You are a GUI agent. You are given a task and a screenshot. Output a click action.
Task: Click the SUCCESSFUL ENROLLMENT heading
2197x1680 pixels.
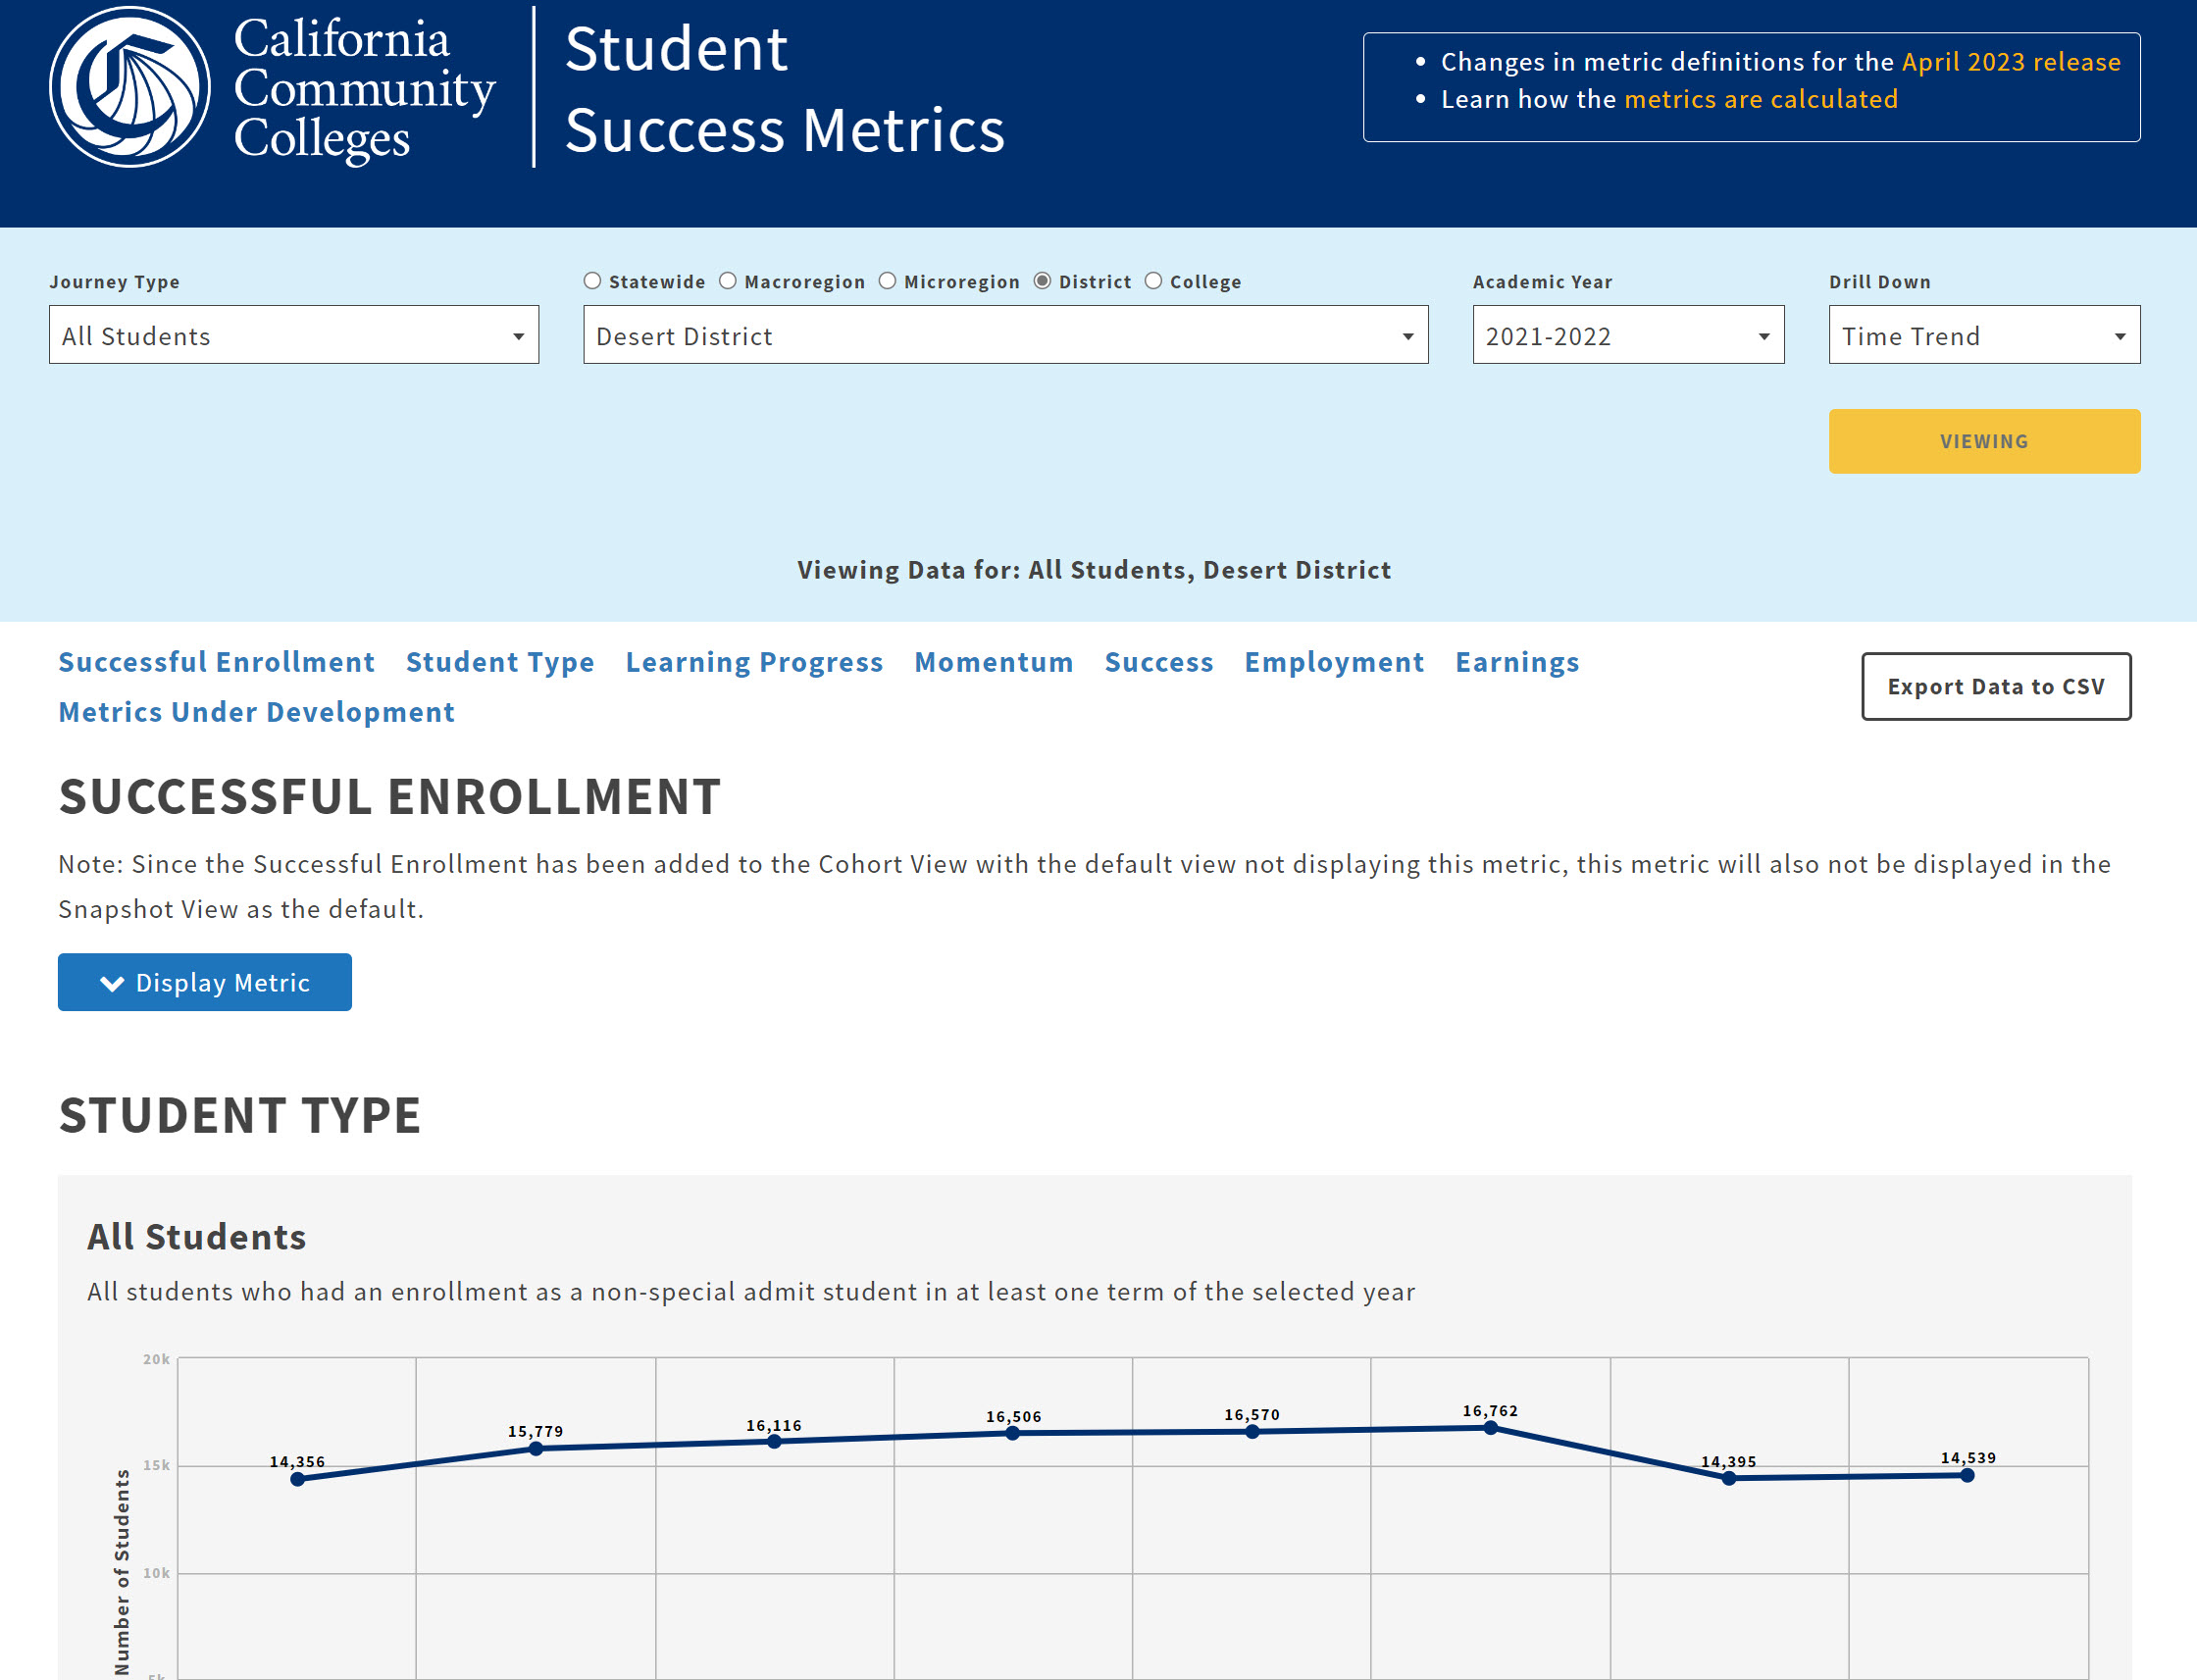point(389,797)
